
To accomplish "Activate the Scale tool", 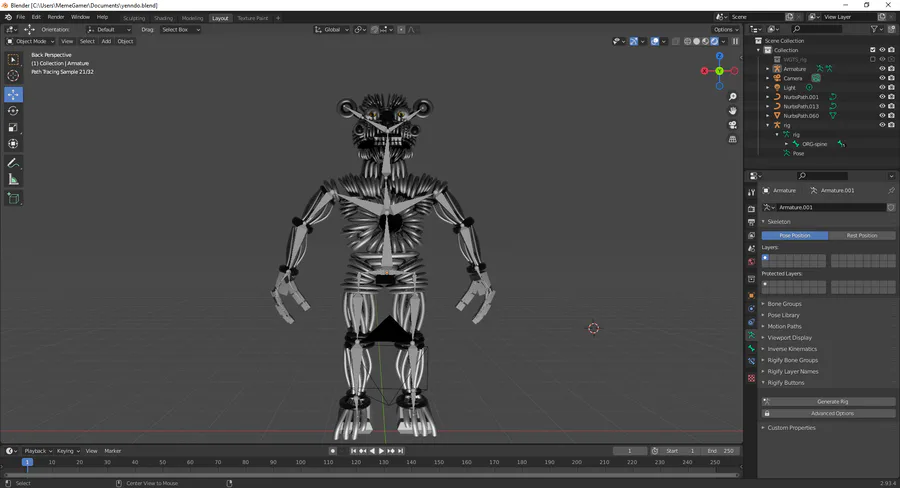I will pyautogui.click(x=13, y=127).
